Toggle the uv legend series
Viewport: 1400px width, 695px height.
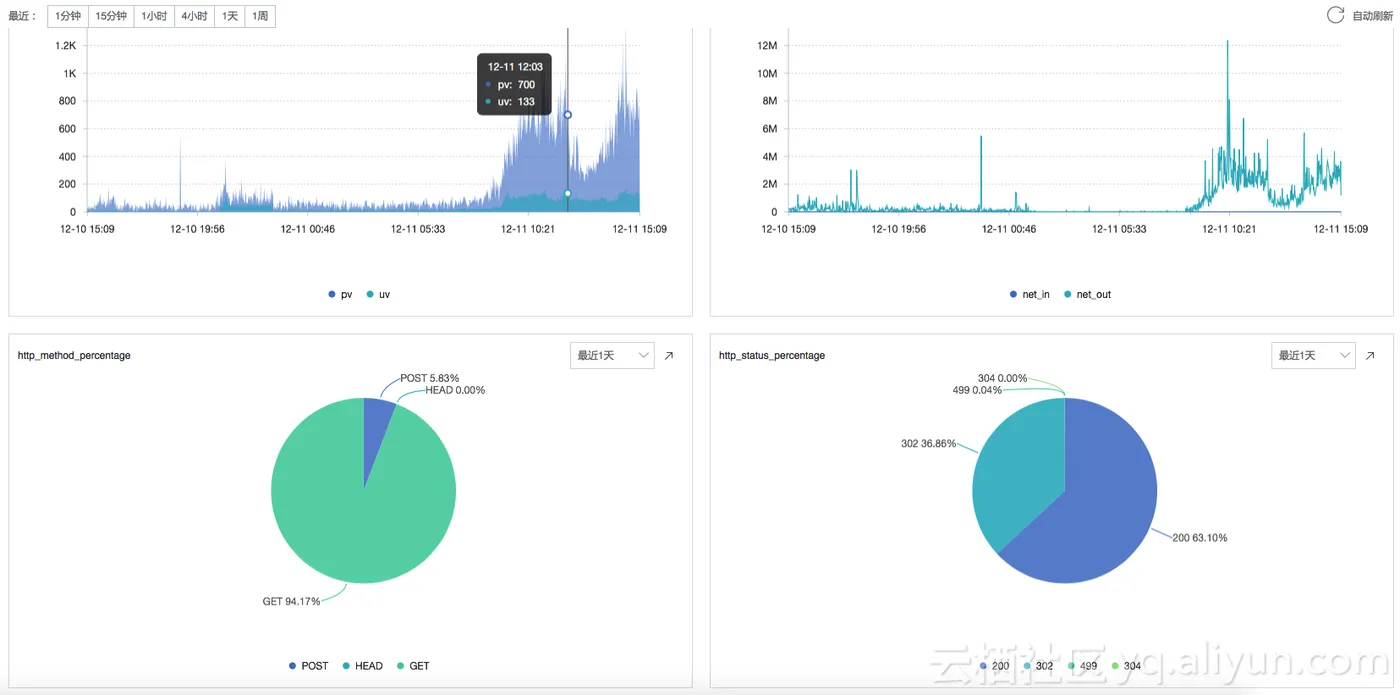click(x=378, y=295)
